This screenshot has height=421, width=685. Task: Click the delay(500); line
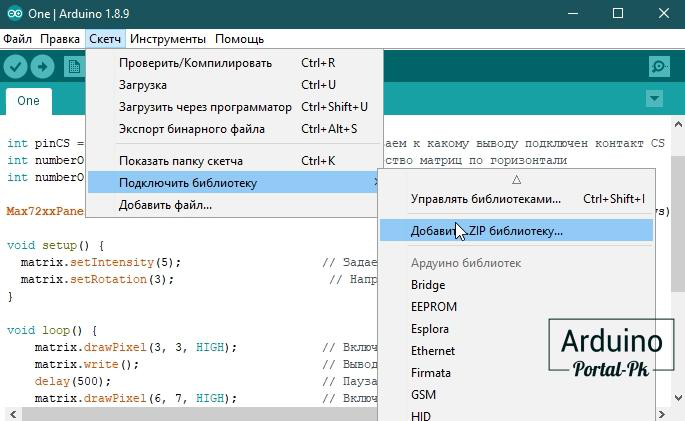click(73, 381)
